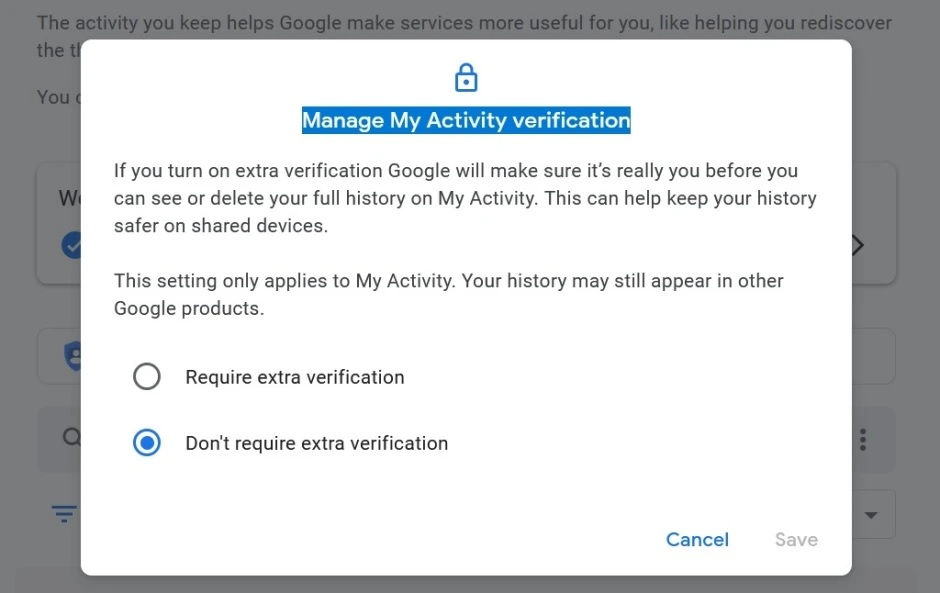The image size is (940, 593).
Task: Click the "Require extra verification" label text
Action: [295, 377]
